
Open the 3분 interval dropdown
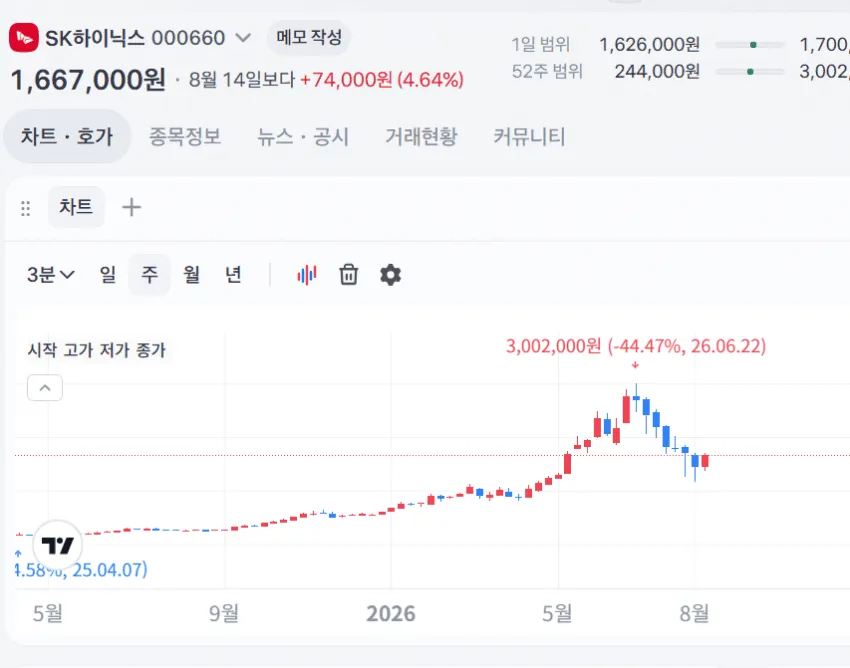coord(50,275)
